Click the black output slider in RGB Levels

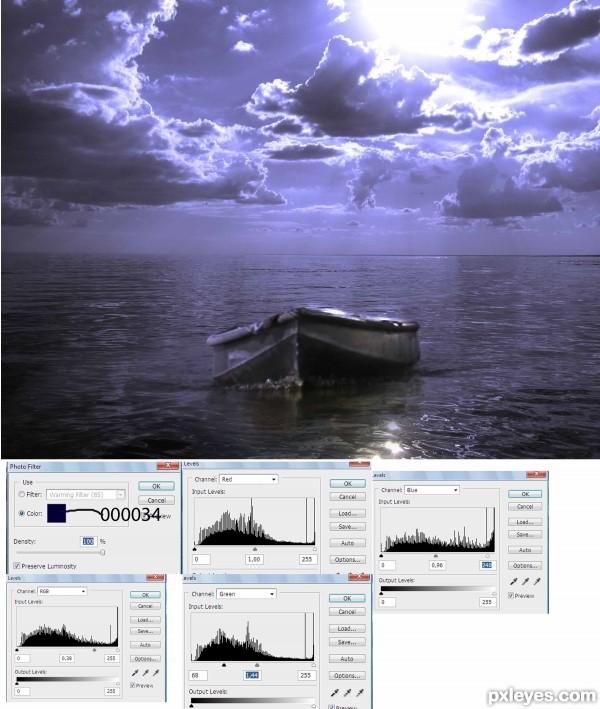click(17, 683)
